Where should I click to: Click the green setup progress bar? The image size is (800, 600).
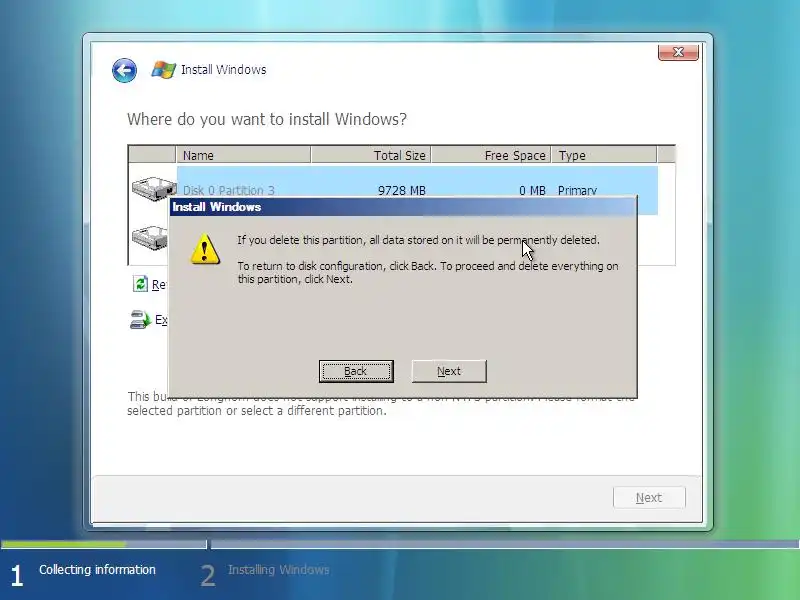point(64,544)
